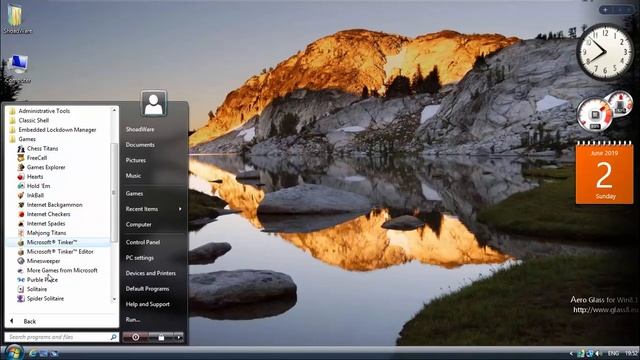Launch Chess Titans
The image size is (640, 360).
(x=42, y=149)
